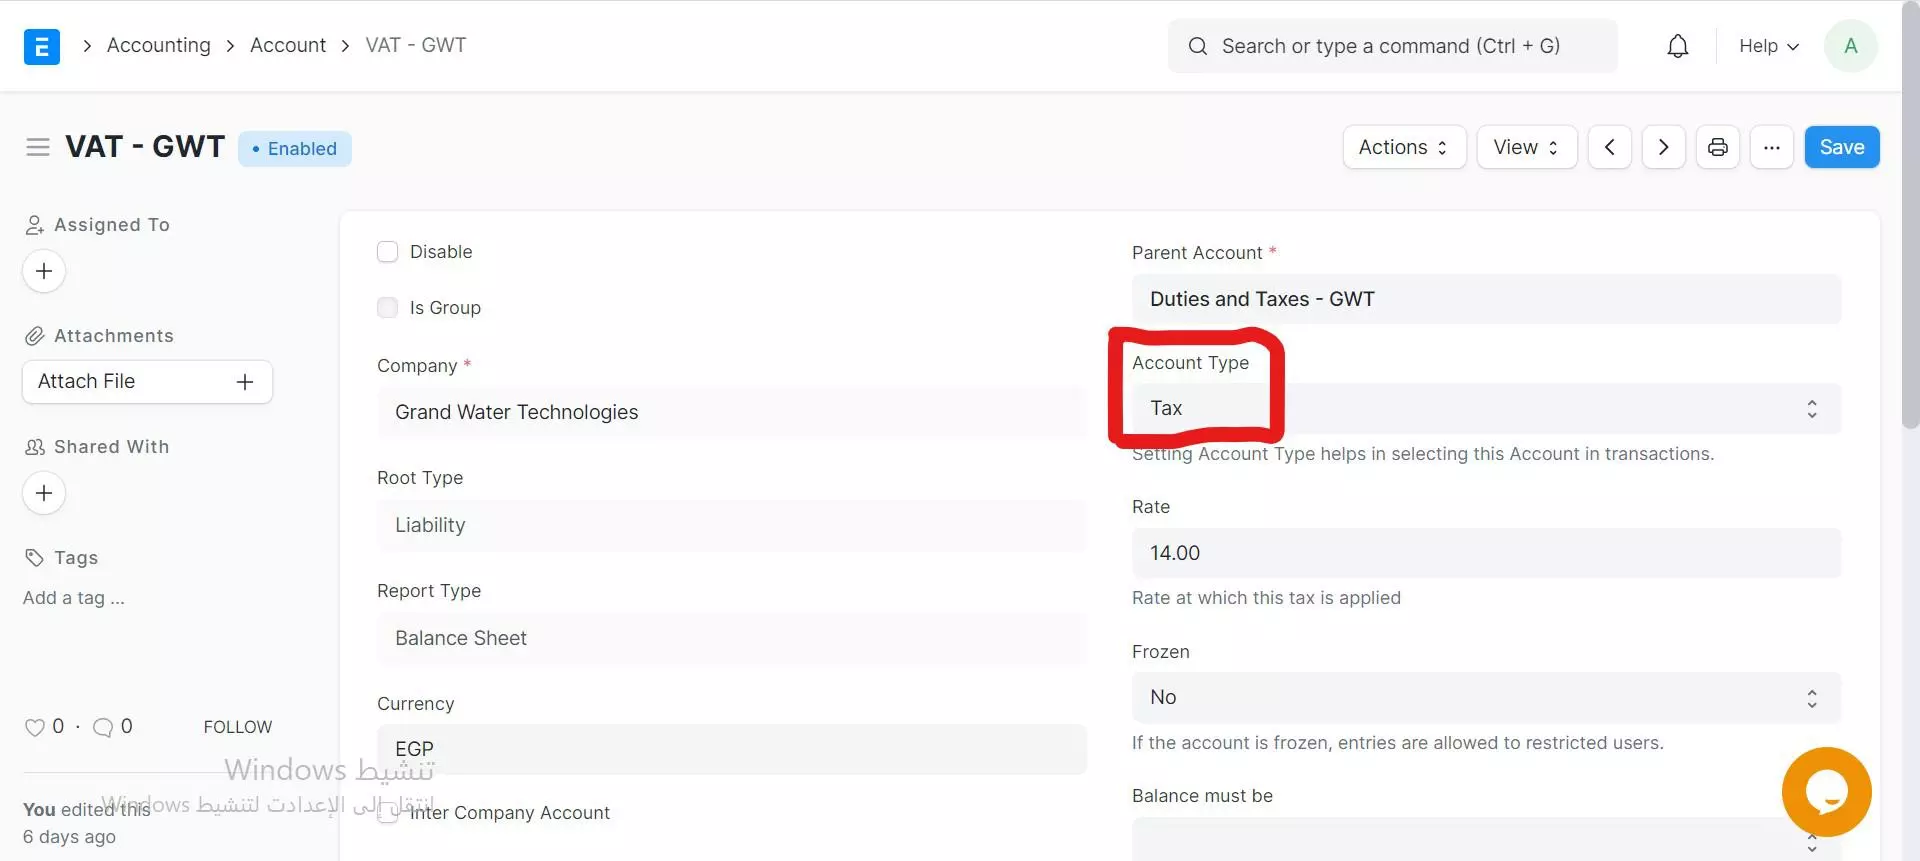Click the ERPNext home logo icon
Image resolution: width=1920 pixels, height=861 pixels.
pyautogui.click(x=42, y=46)
